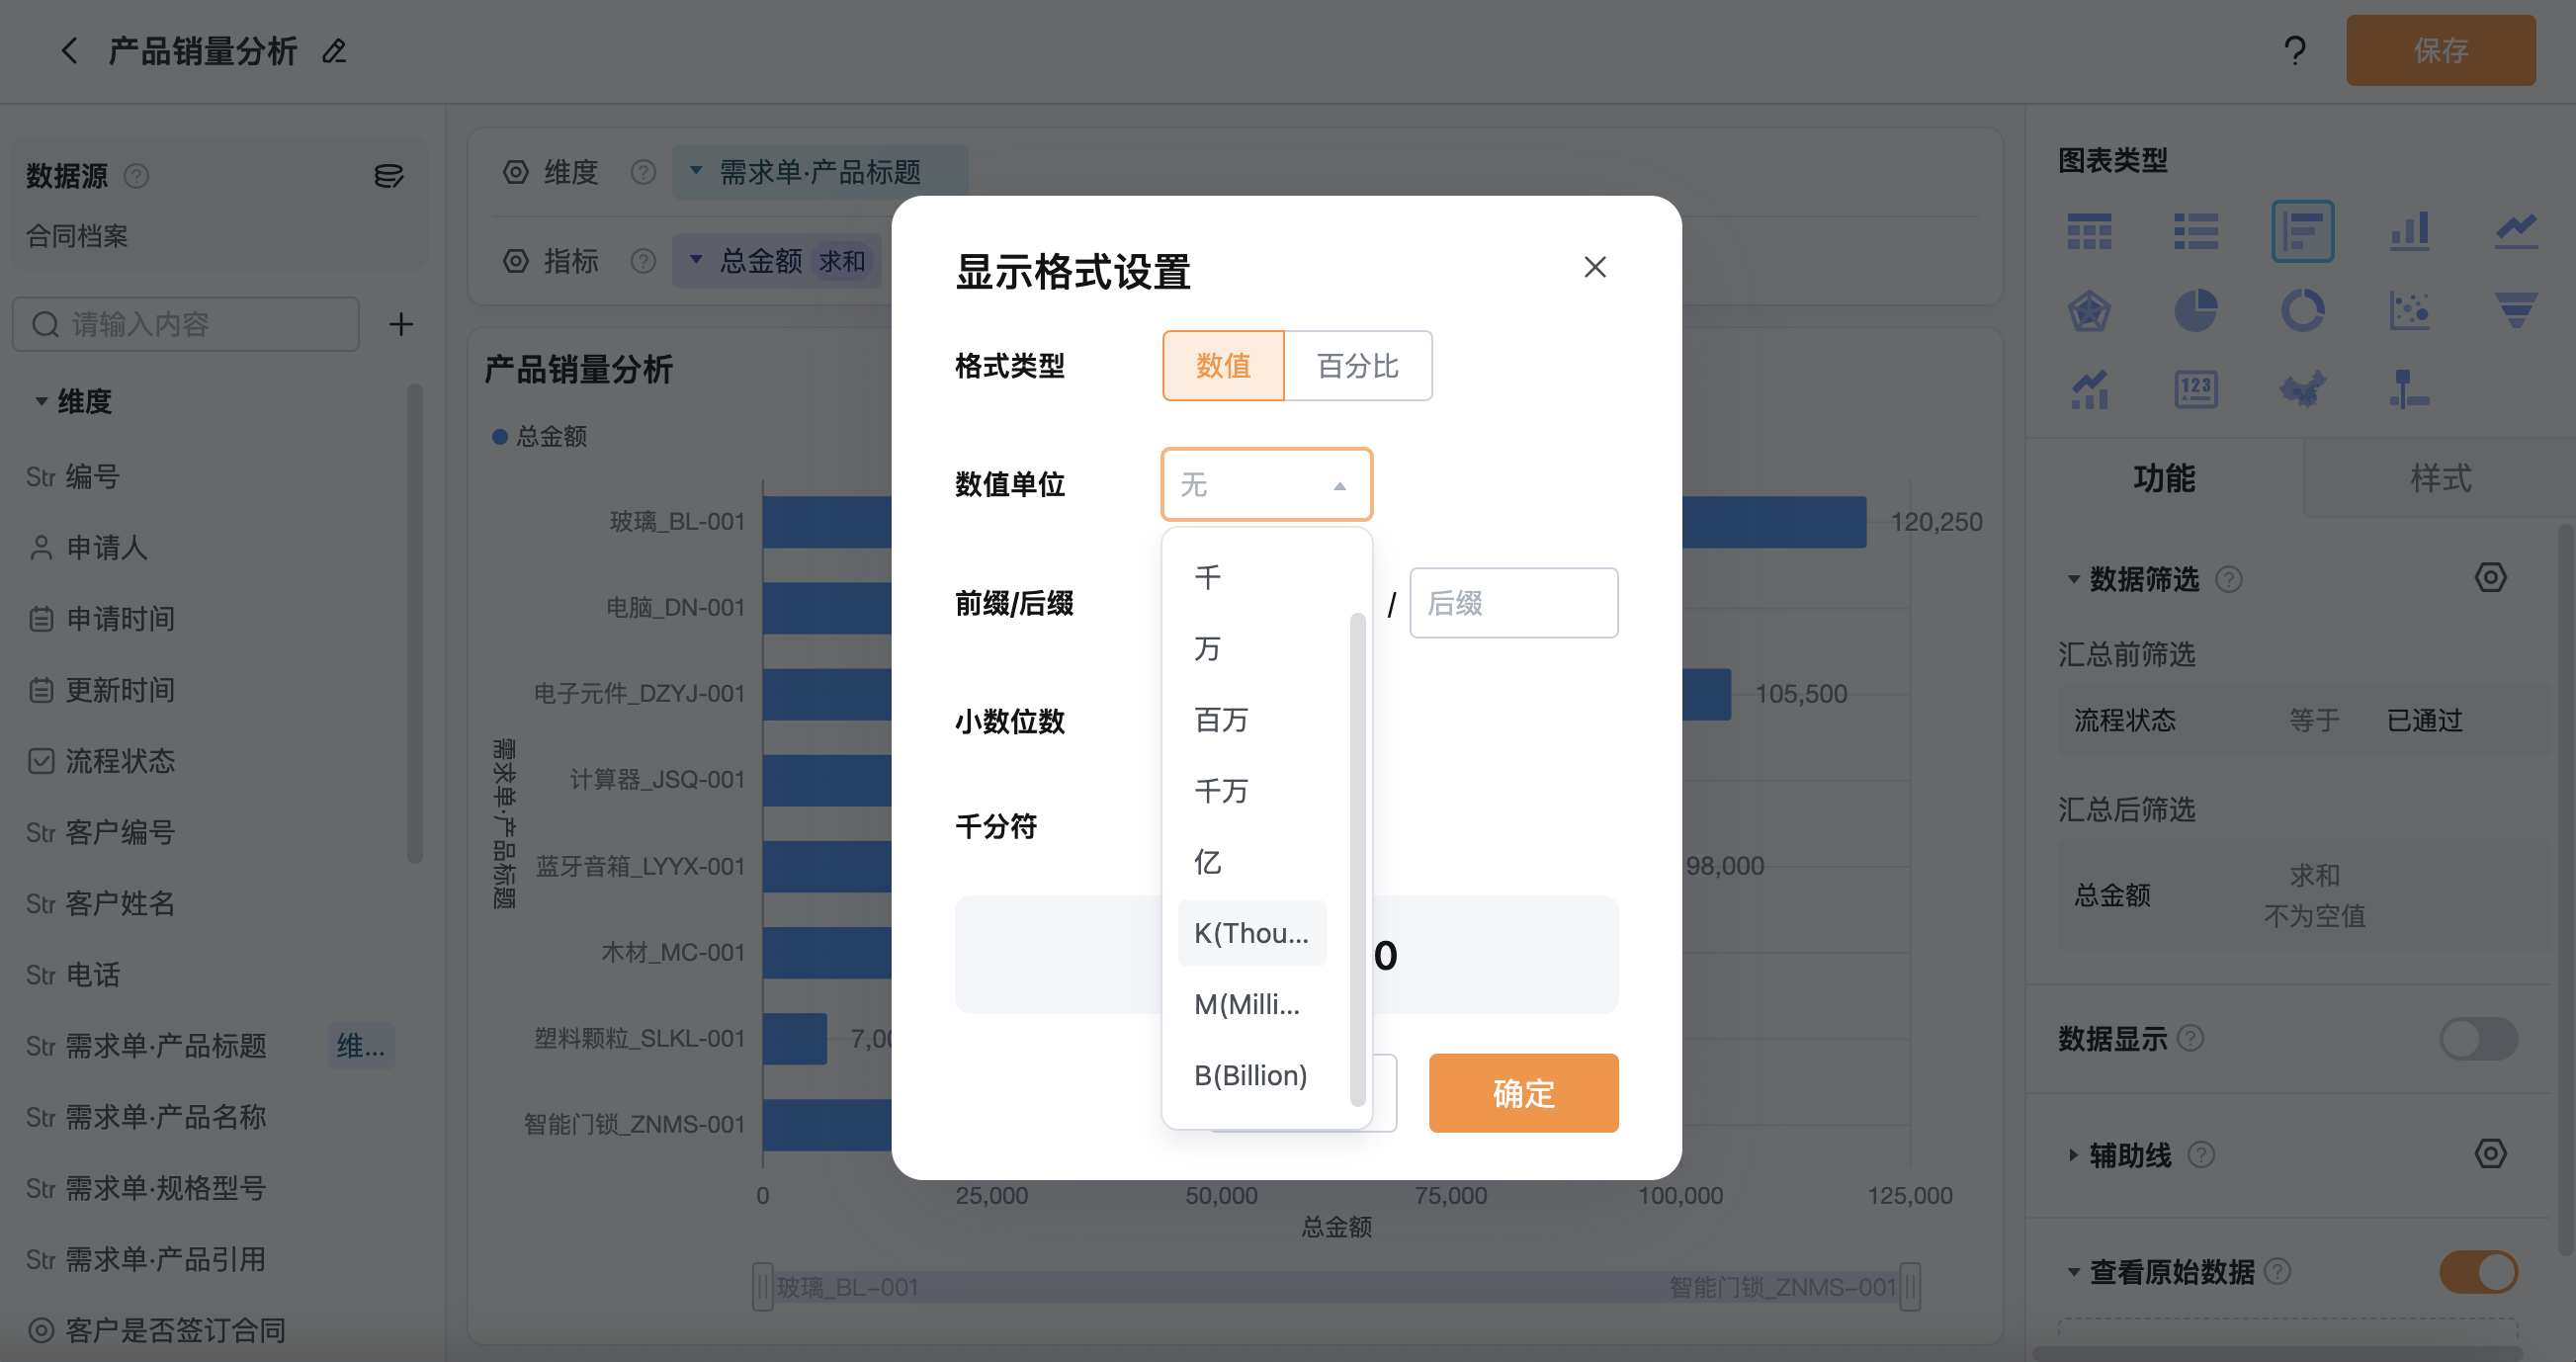Click help icon next to 数据源

[x=136, y=177]
